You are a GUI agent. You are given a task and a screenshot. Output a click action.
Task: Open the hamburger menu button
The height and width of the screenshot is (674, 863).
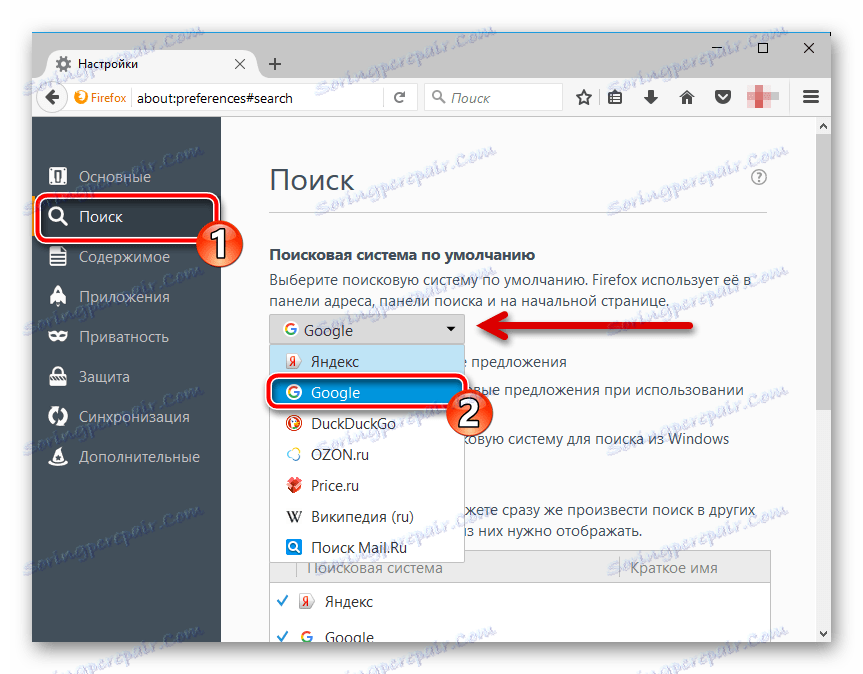(x=811, y=97)
